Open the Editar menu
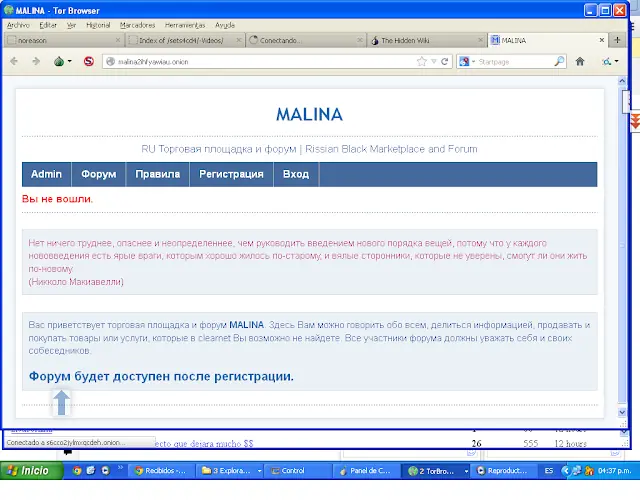The height and width of the screenshot is (500, 640). click(x=48, y=25)
